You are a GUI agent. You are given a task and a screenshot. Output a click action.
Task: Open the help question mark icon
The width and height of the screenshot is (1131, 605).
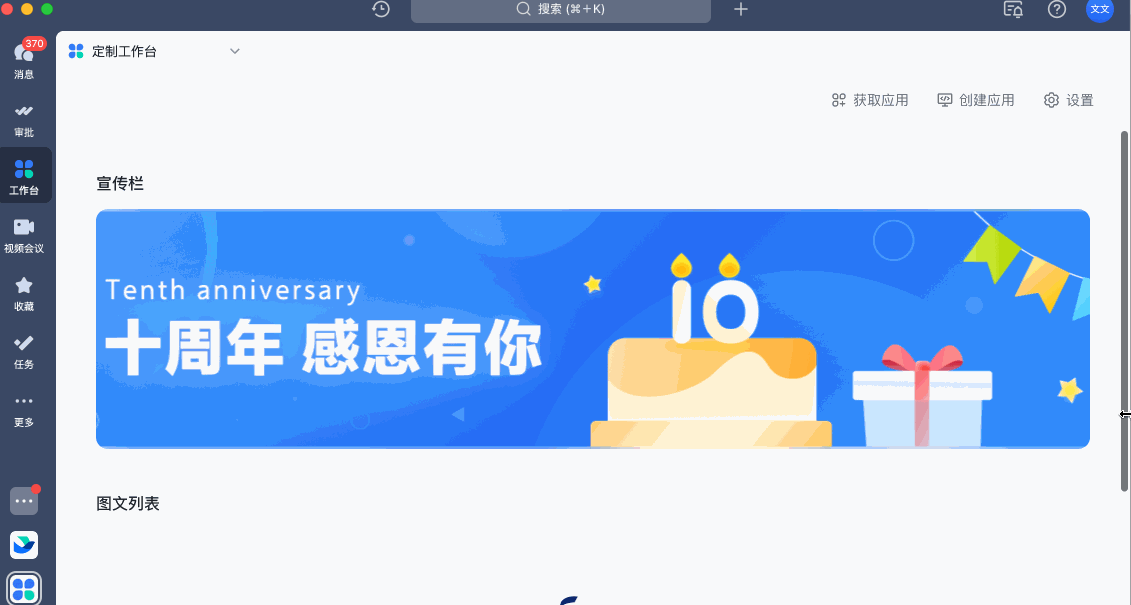(1057, 9)
